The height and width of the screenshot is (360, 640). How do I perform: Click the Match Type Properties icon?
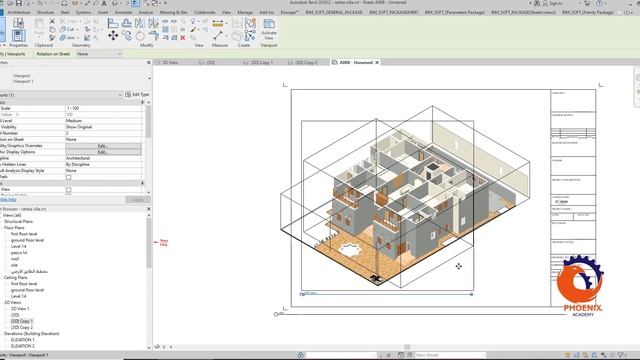pyautogui.click(x=52, y=38)
